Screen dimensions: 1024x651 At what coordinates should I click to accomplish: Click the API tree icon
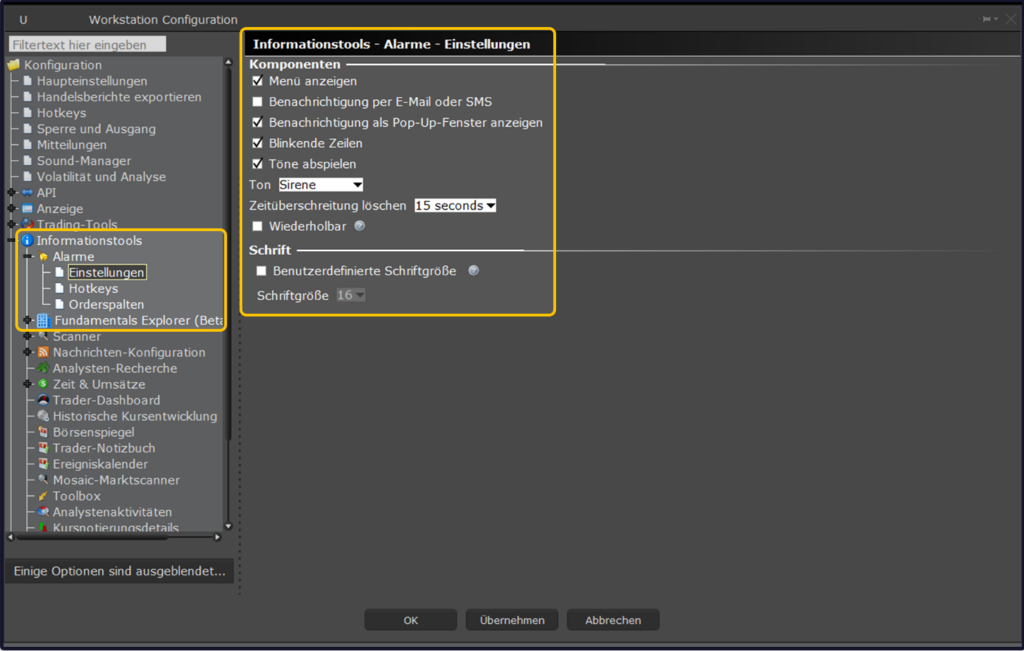click(x=27, y=193)
